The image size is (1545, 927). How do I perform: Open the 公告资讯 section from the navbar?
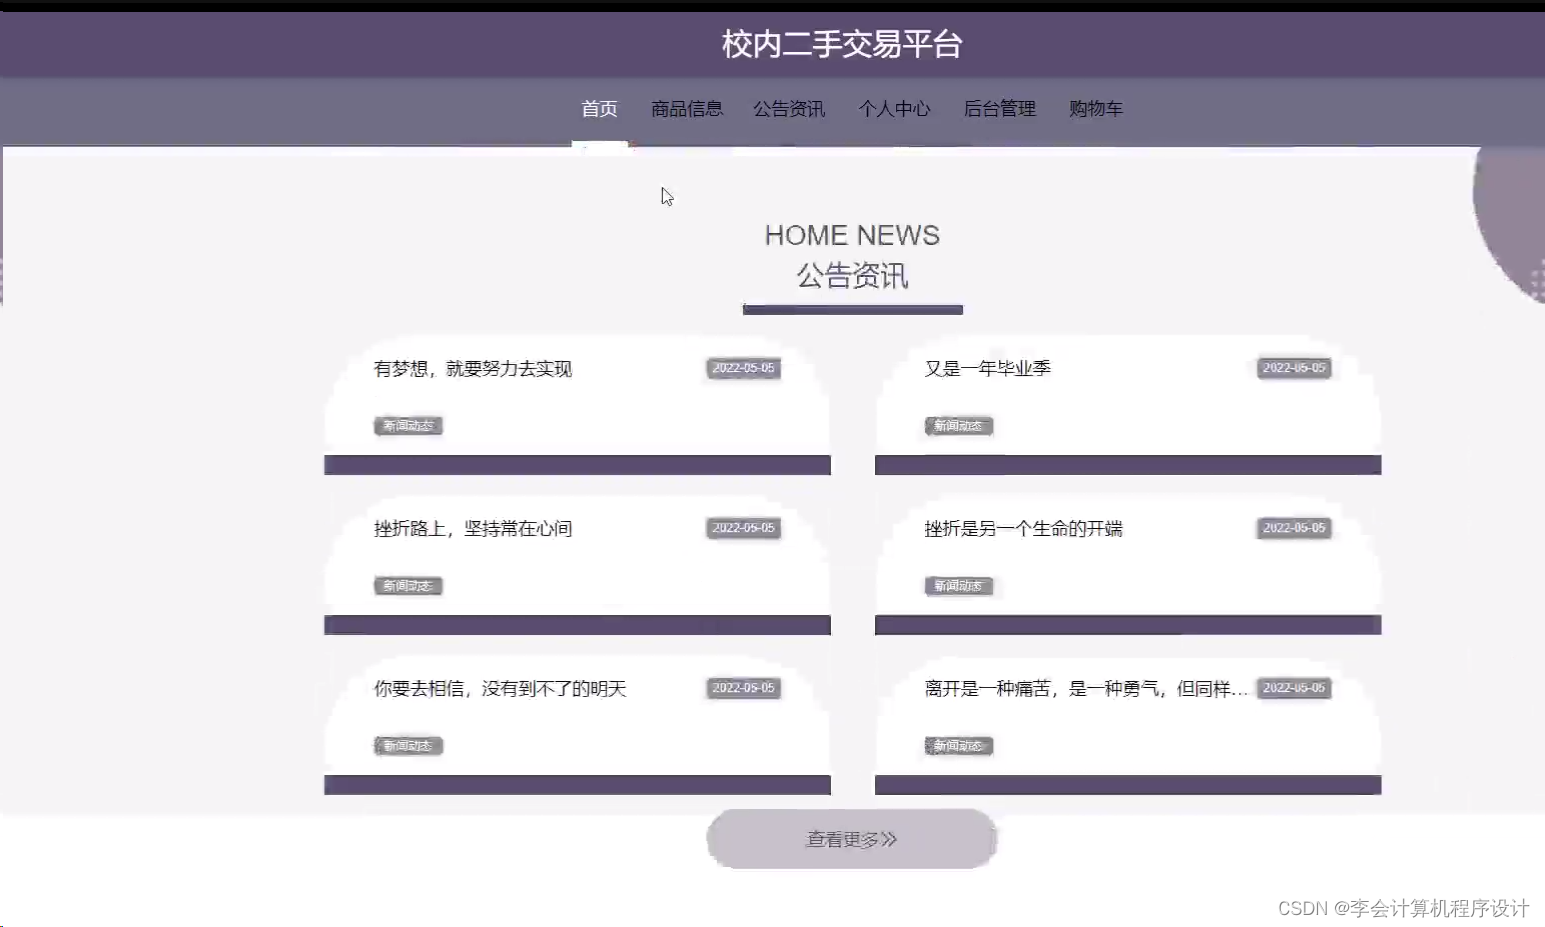pos(788,109)
